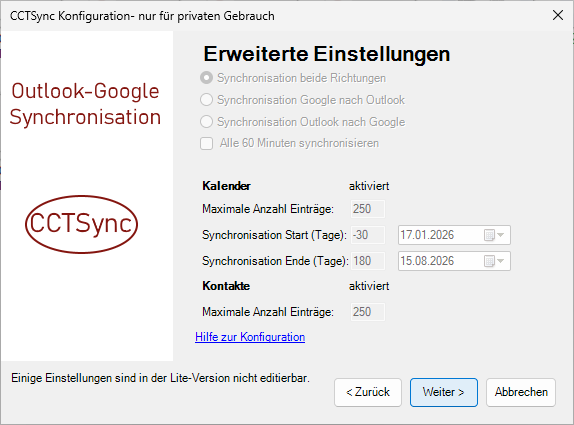Cancel setup with Abbrechen button
The height and width of the screenshot is (425, 574).
[521, 392]
